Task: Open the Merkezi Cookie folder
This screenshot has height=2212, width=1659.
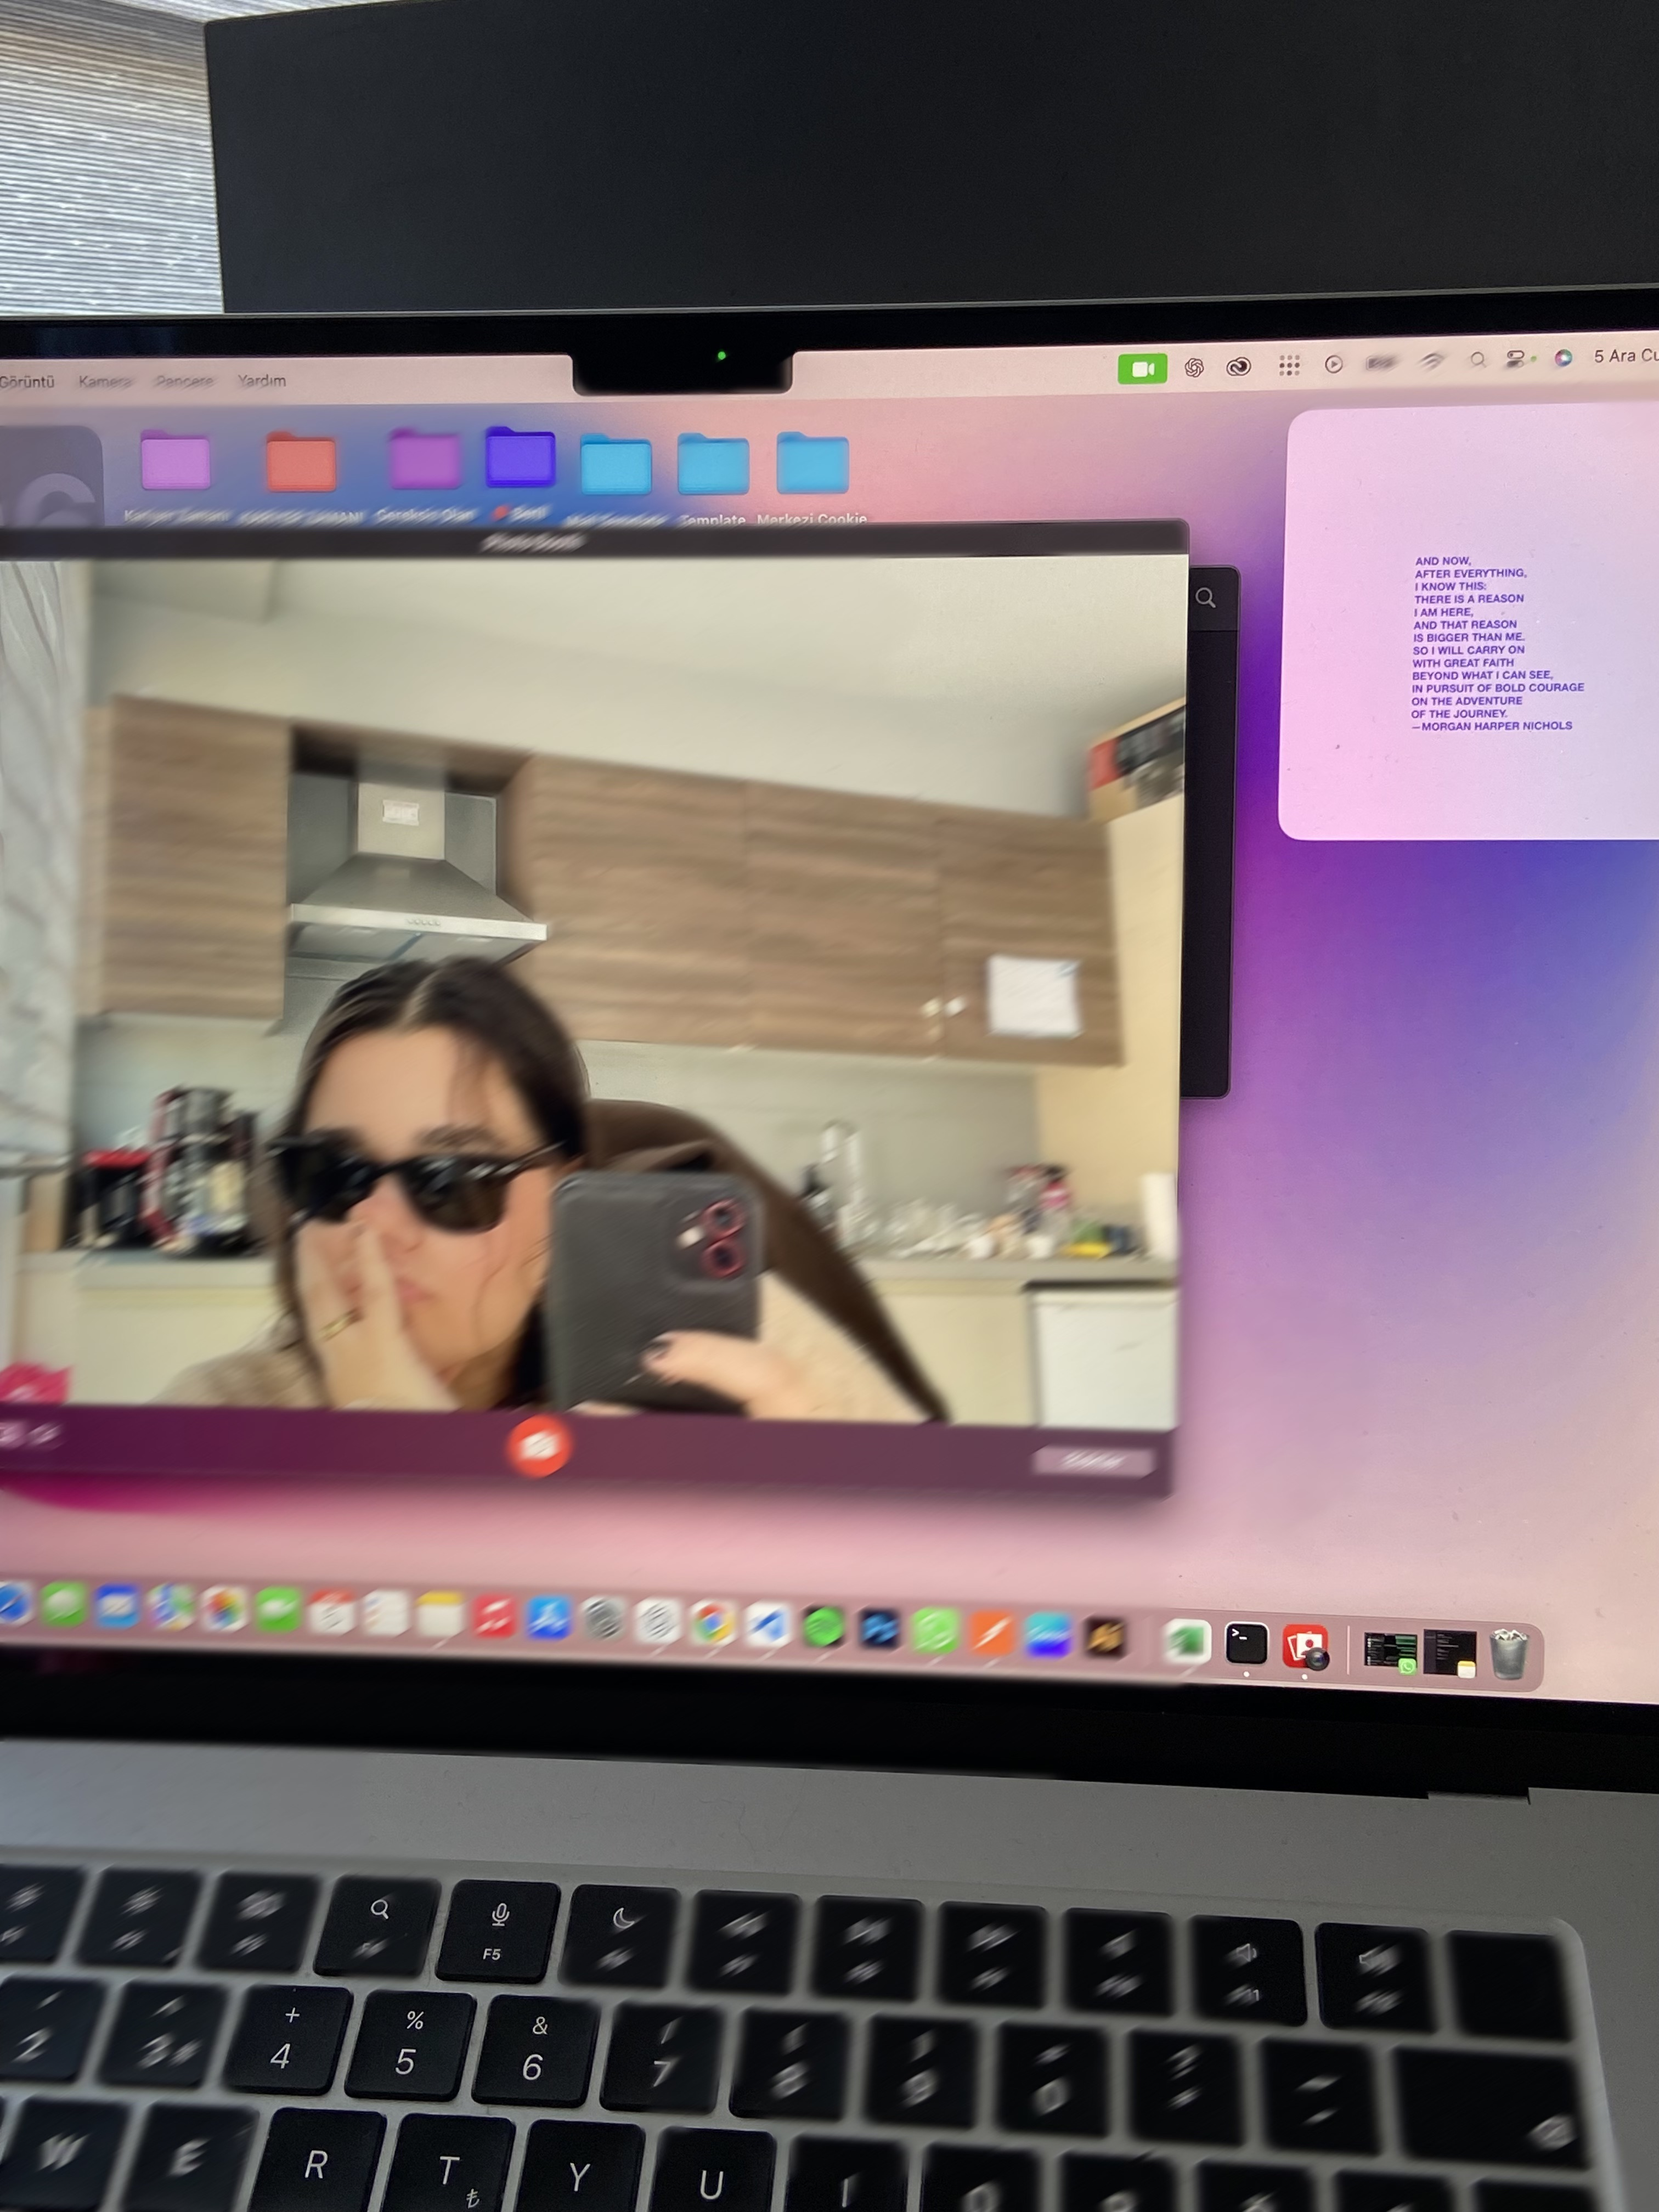Action: pyautogui.click(x=812, y=465)
